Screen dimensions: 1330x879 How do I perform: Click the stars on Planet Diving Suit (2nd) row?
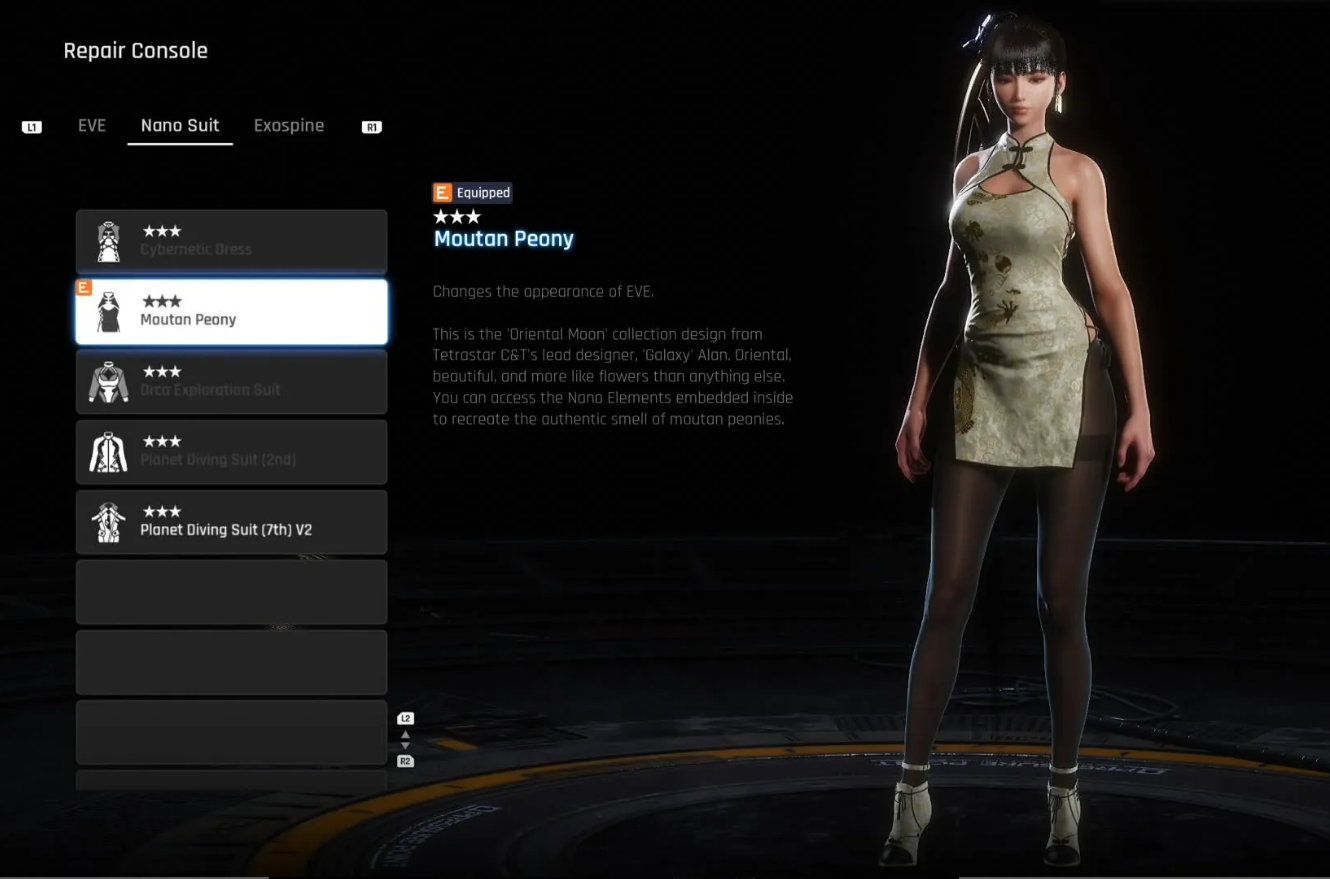[x=162, y=441]
